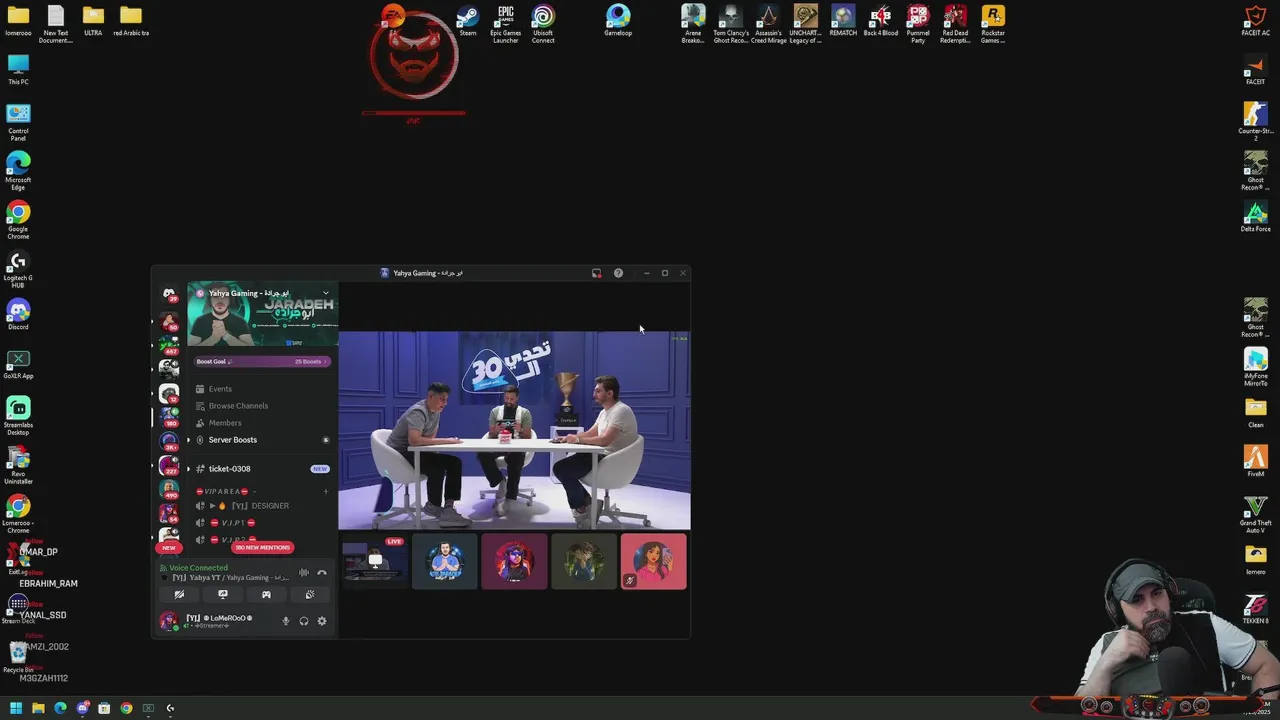Image resolution: width=1280 pixels, height=720 pixels.
Task: Select the pink muted participant tile
Action: click(x=654, y=561)
